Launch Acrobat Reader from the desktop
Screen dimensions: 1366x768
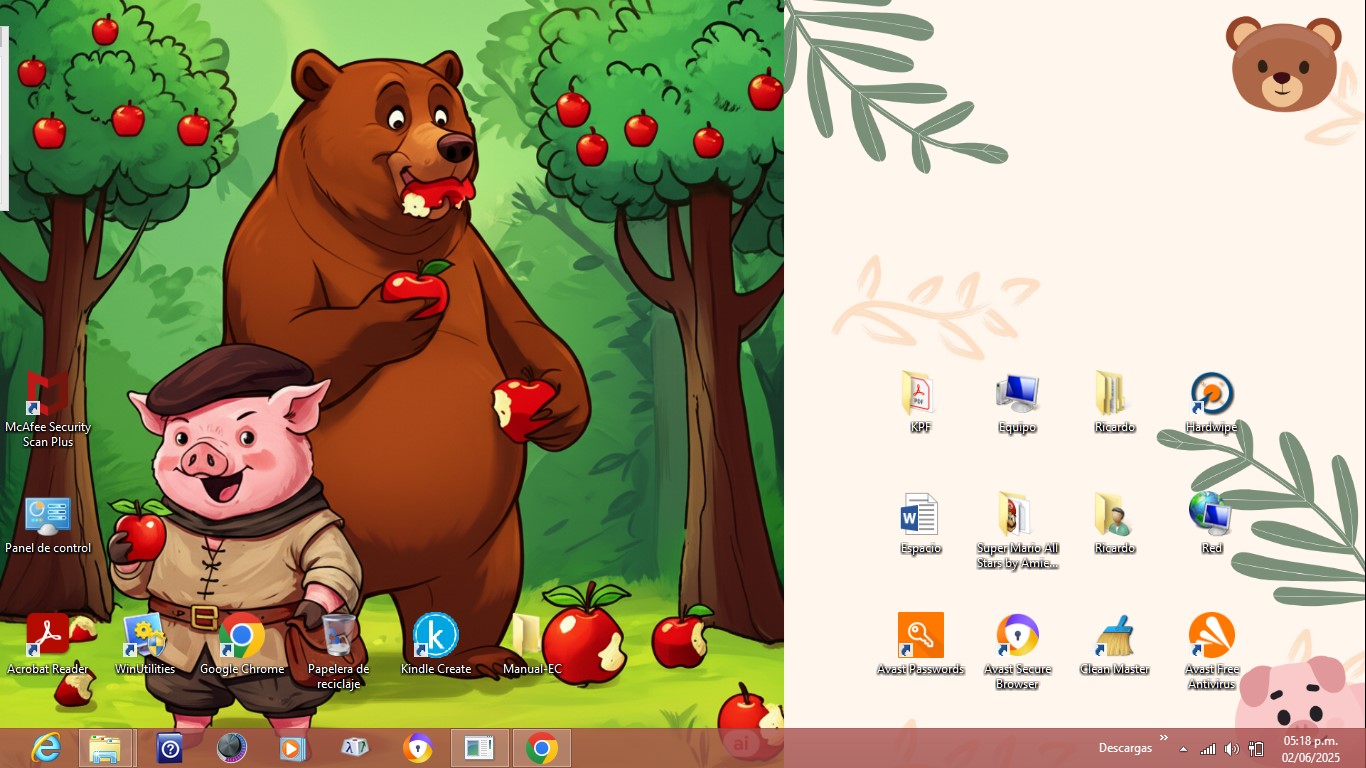(48, 645)
